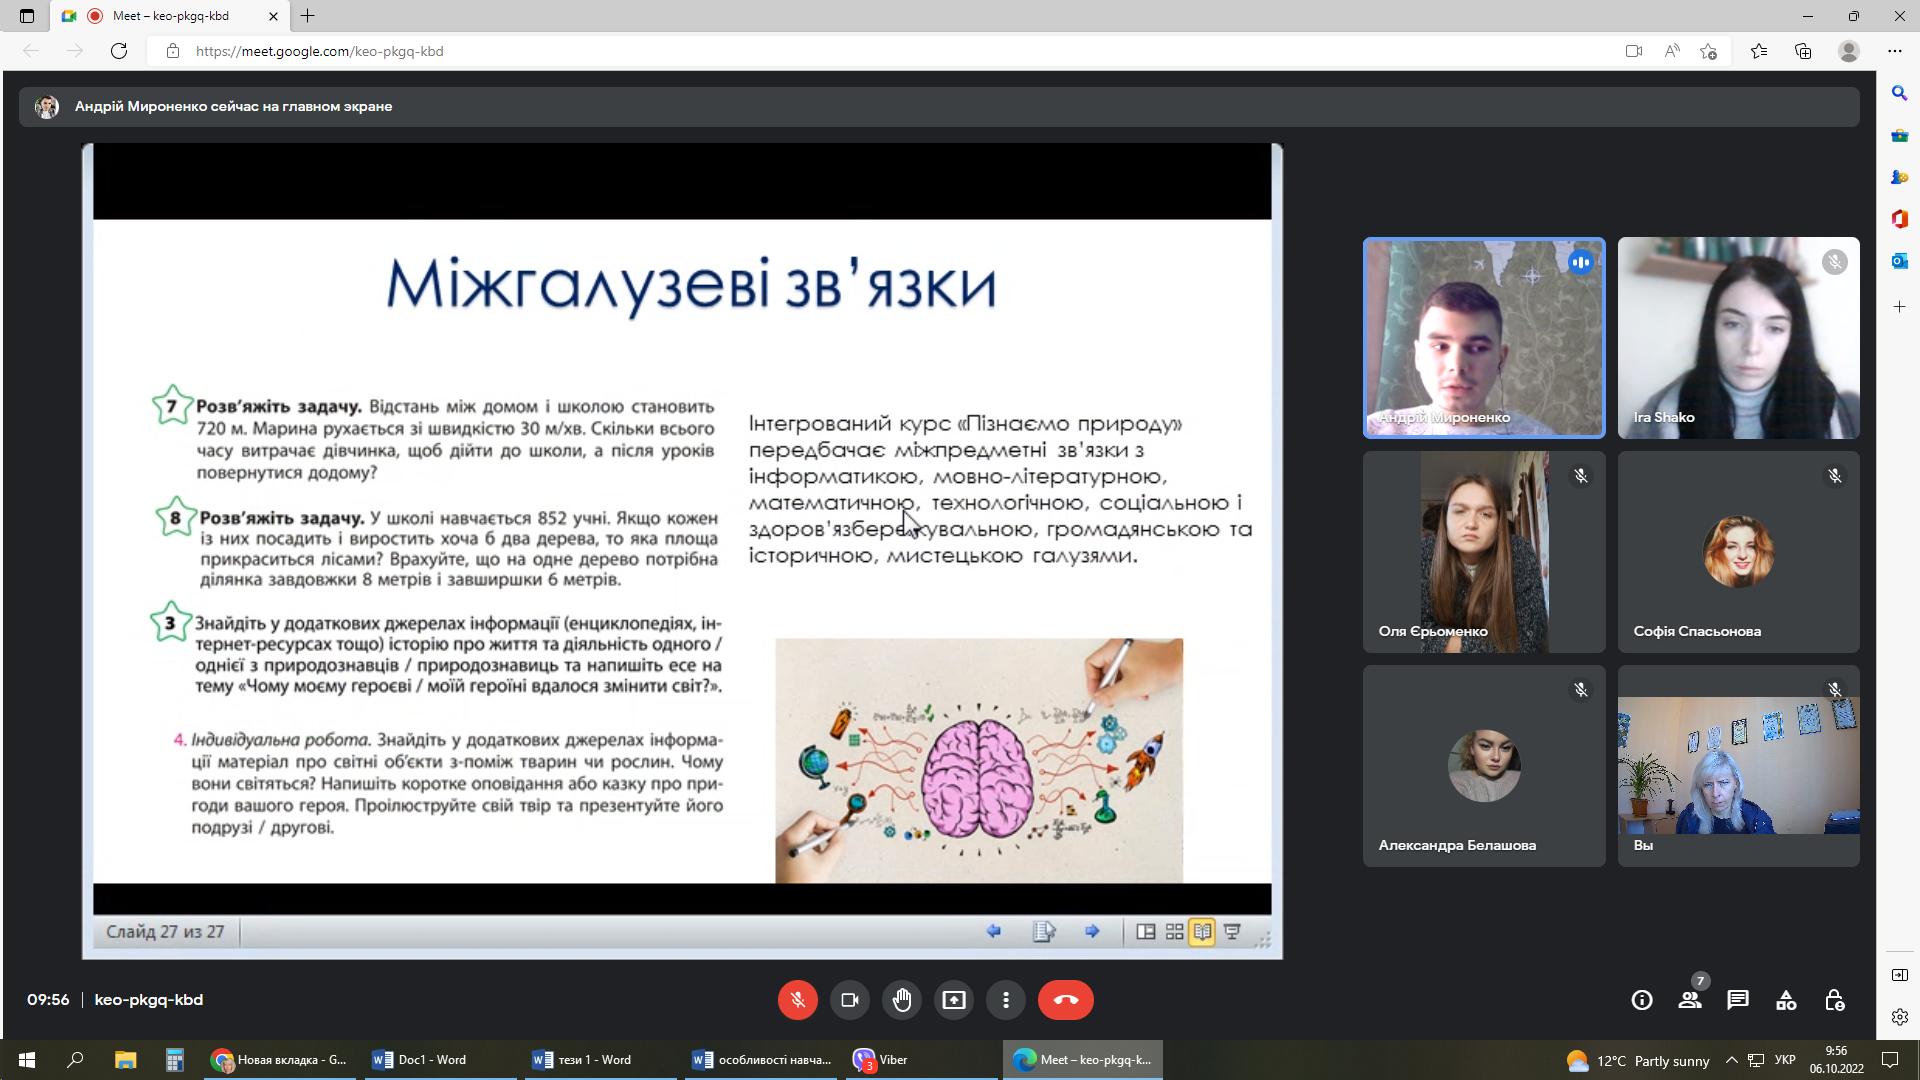This screenshot has height=1080, width=1920.
Task: Open host controls lock icon
Action: (1834, 1000)
